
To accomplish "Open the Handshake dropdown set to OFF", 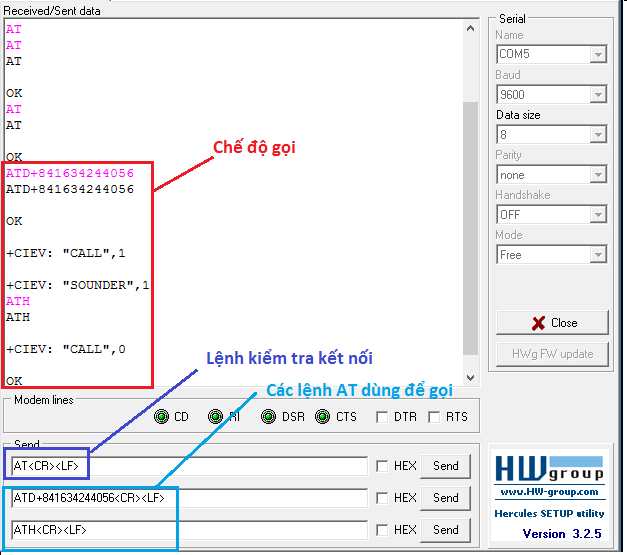I will point(598,215).
